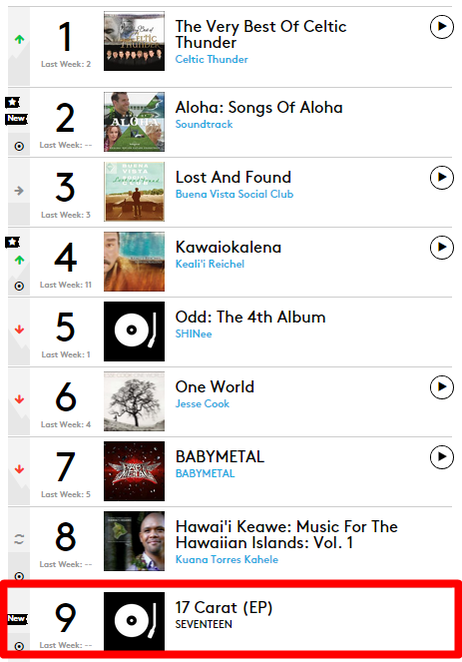Click the gray steady arrow at rank 3
The width and height of the screenshot is (462, 662).
pyautogui.click(x=19, y=191)
